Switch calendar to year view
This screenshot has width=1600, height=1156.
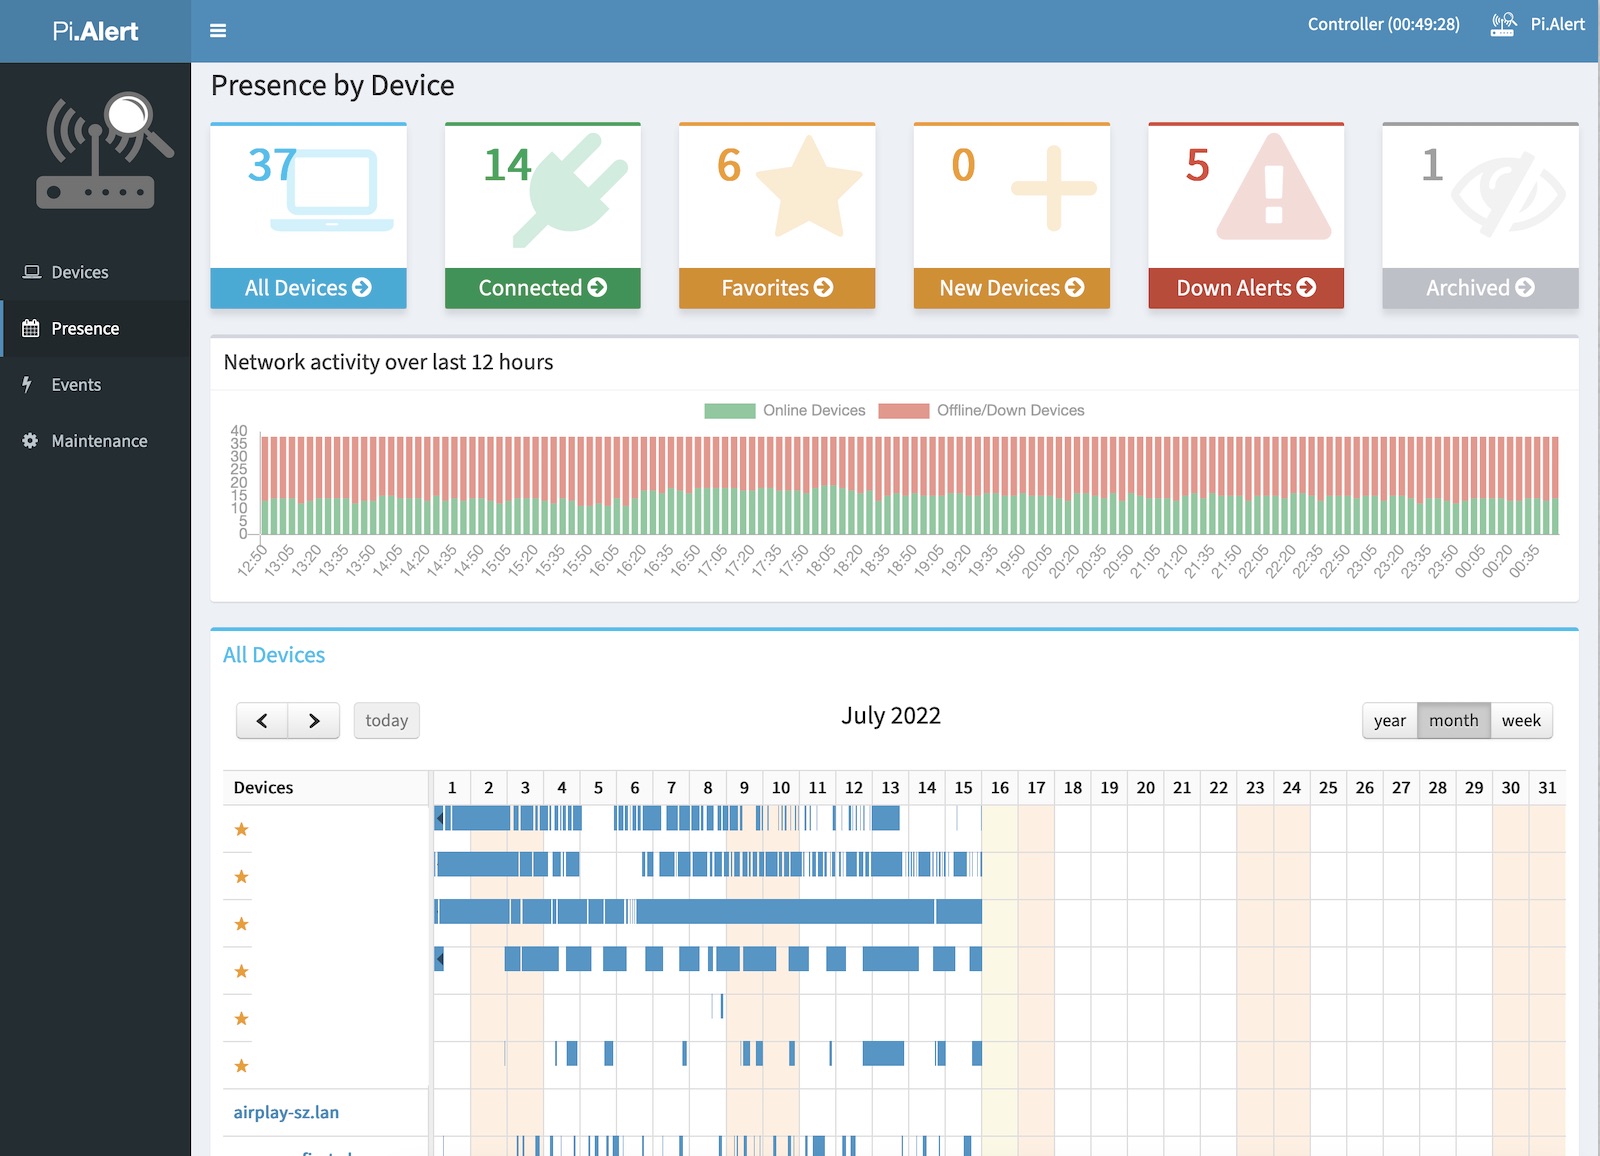(1389, 721)
